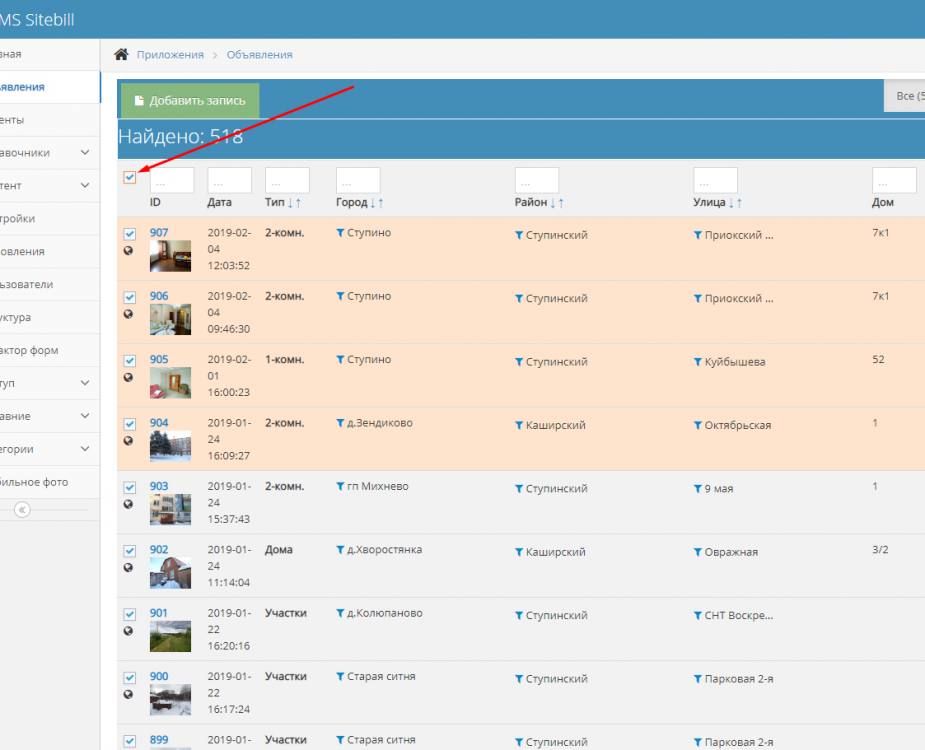Expand the first sidebar submenu chevron
The image size is (925, 750).
point(85,153)
